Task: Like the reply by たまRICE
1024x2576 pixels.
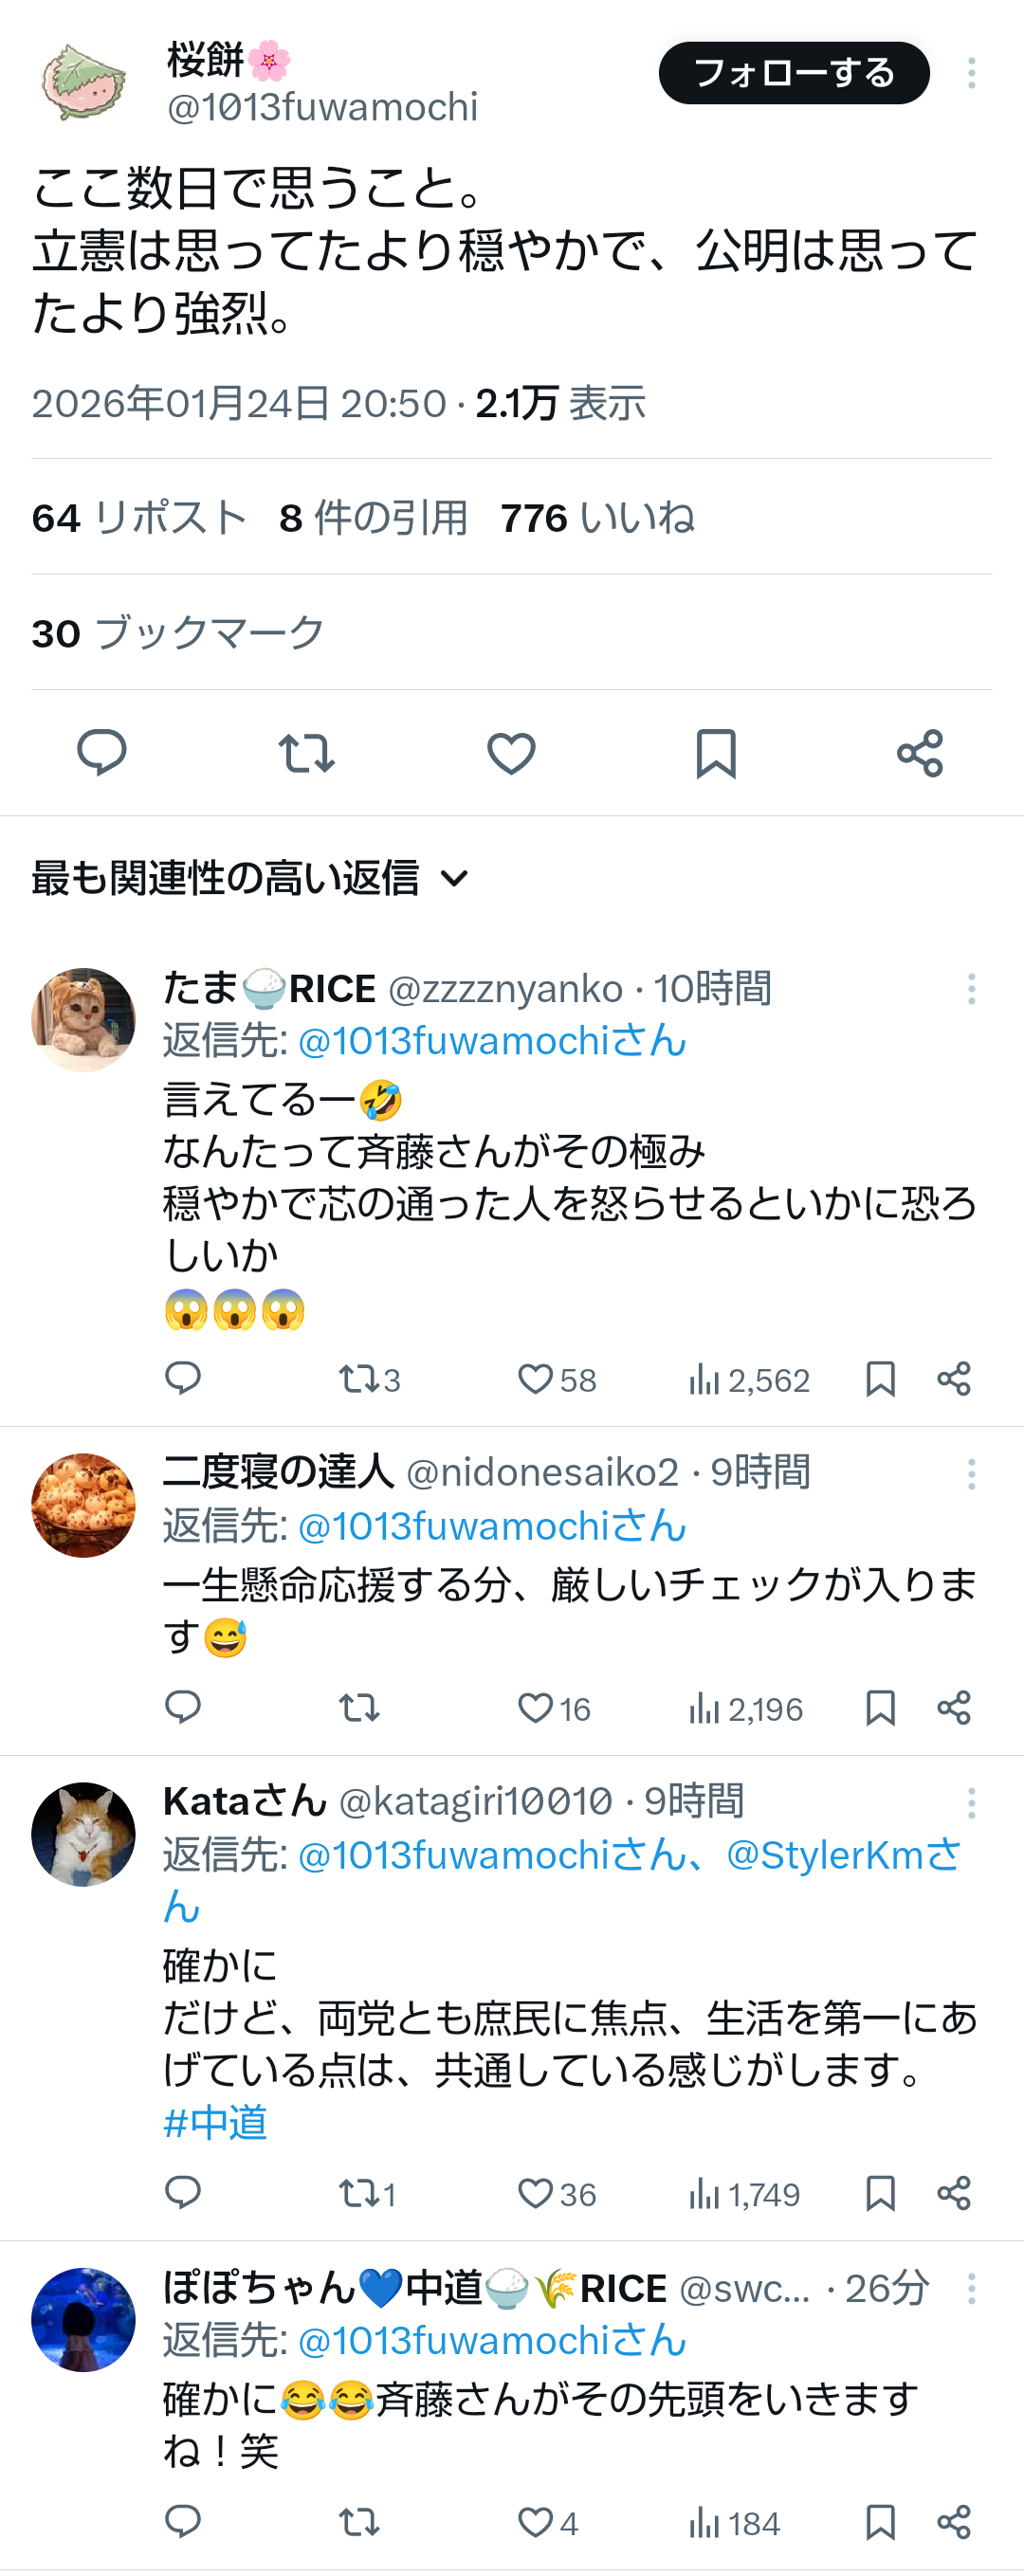Action: (536, 1380)
